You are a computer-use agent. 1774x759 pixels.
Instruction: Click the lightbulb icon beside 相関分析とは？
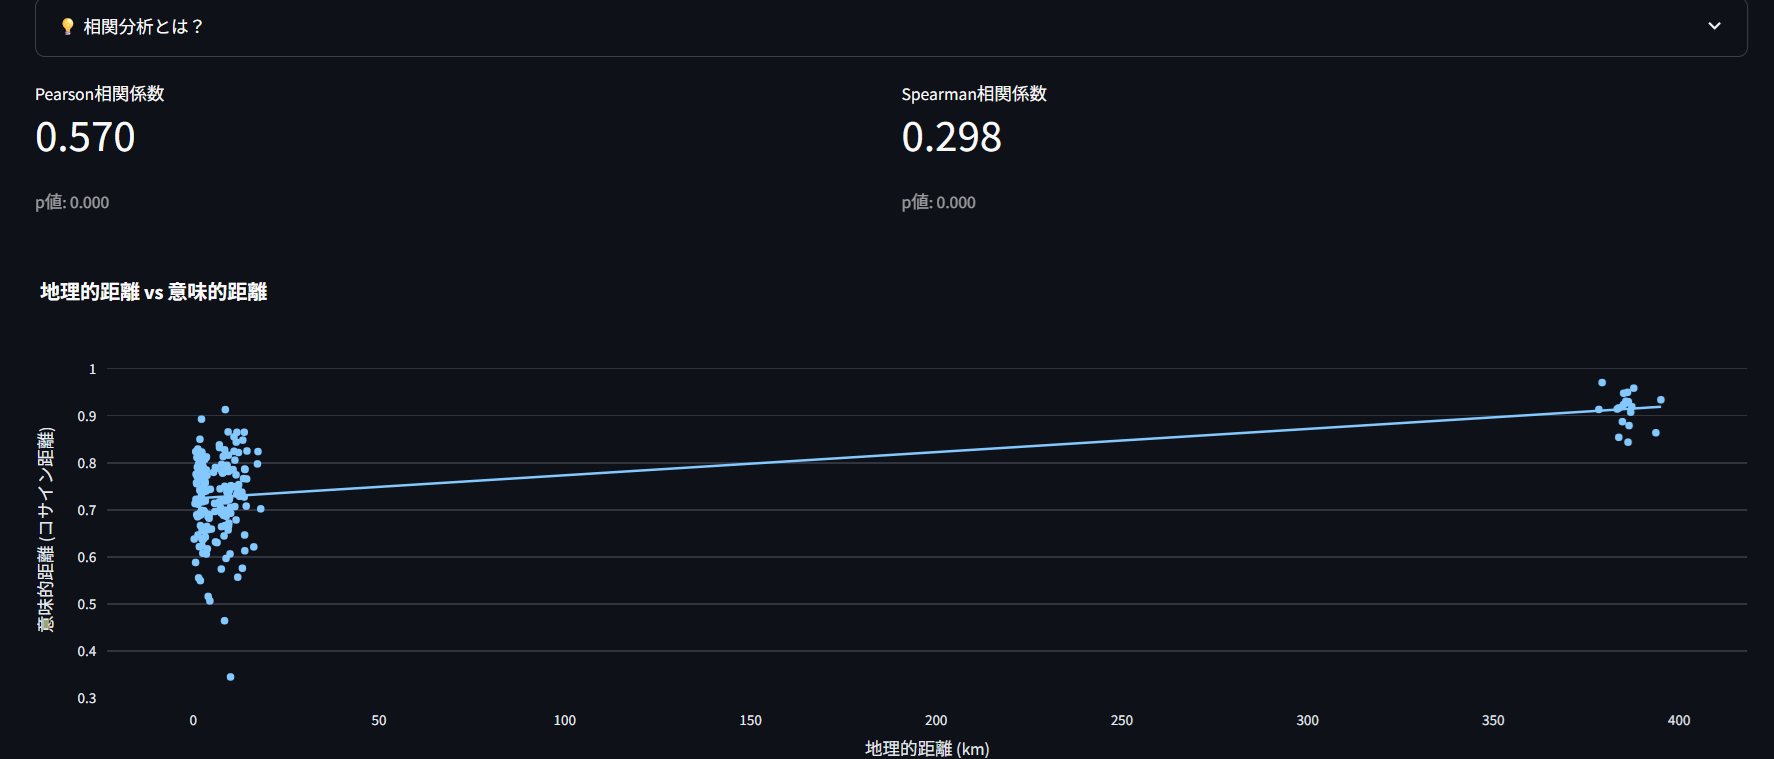(x=67, y=27)
